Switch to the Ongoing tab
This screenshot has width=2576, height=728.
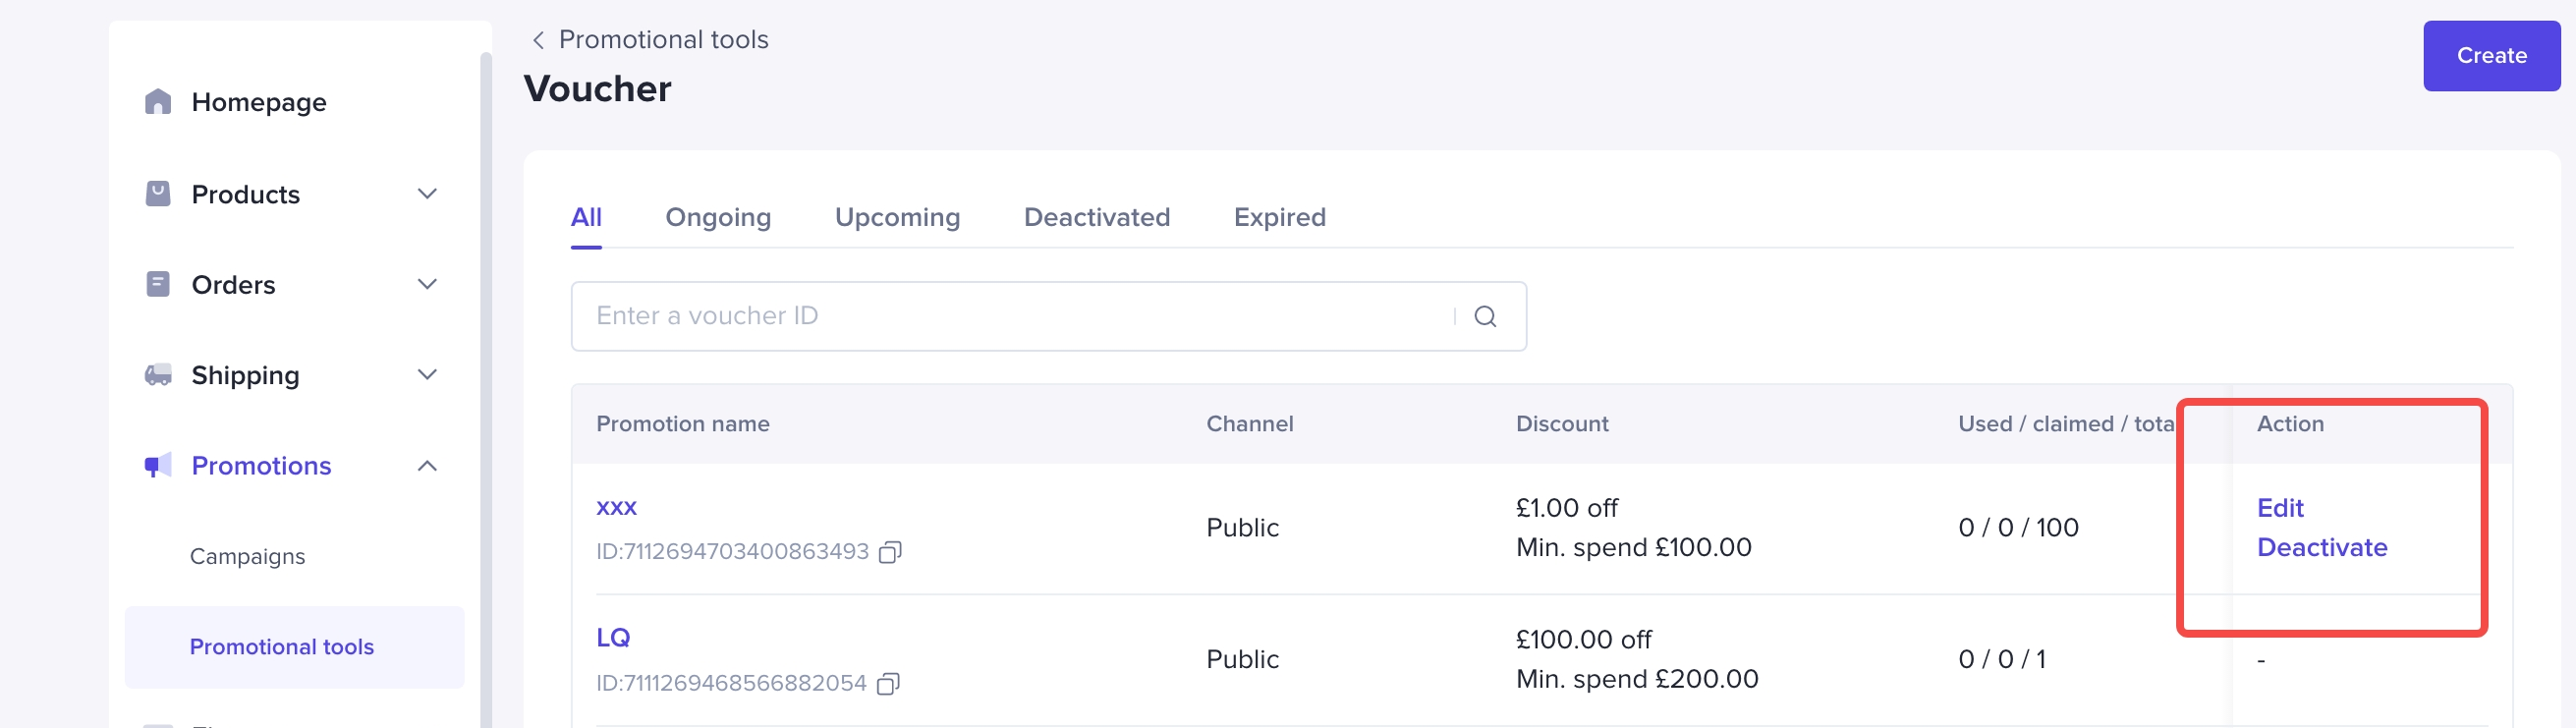[717, 217]
